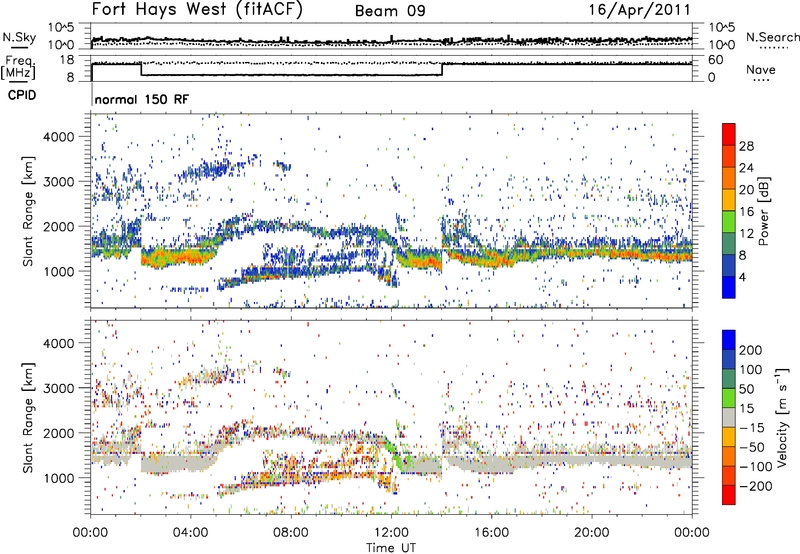Image resolution: width=800 pixels, height=554 pixels.
Task: Click the 'N.Sky' legend label
Action: pos(19,37)
